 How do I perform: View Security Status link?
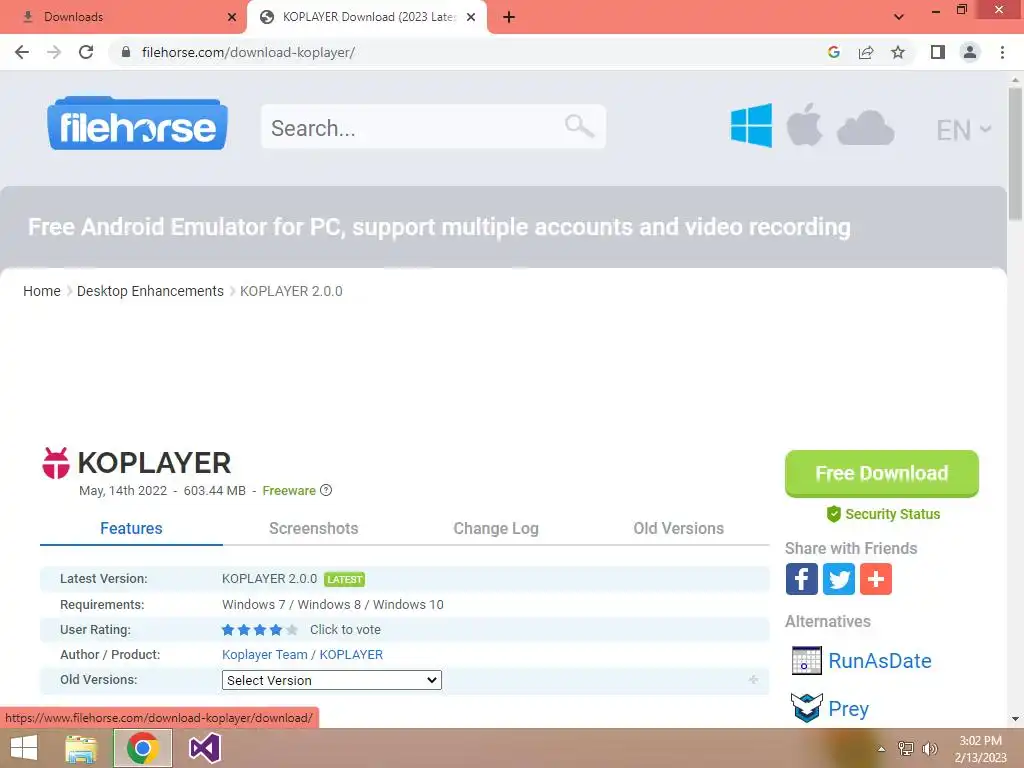883,514
